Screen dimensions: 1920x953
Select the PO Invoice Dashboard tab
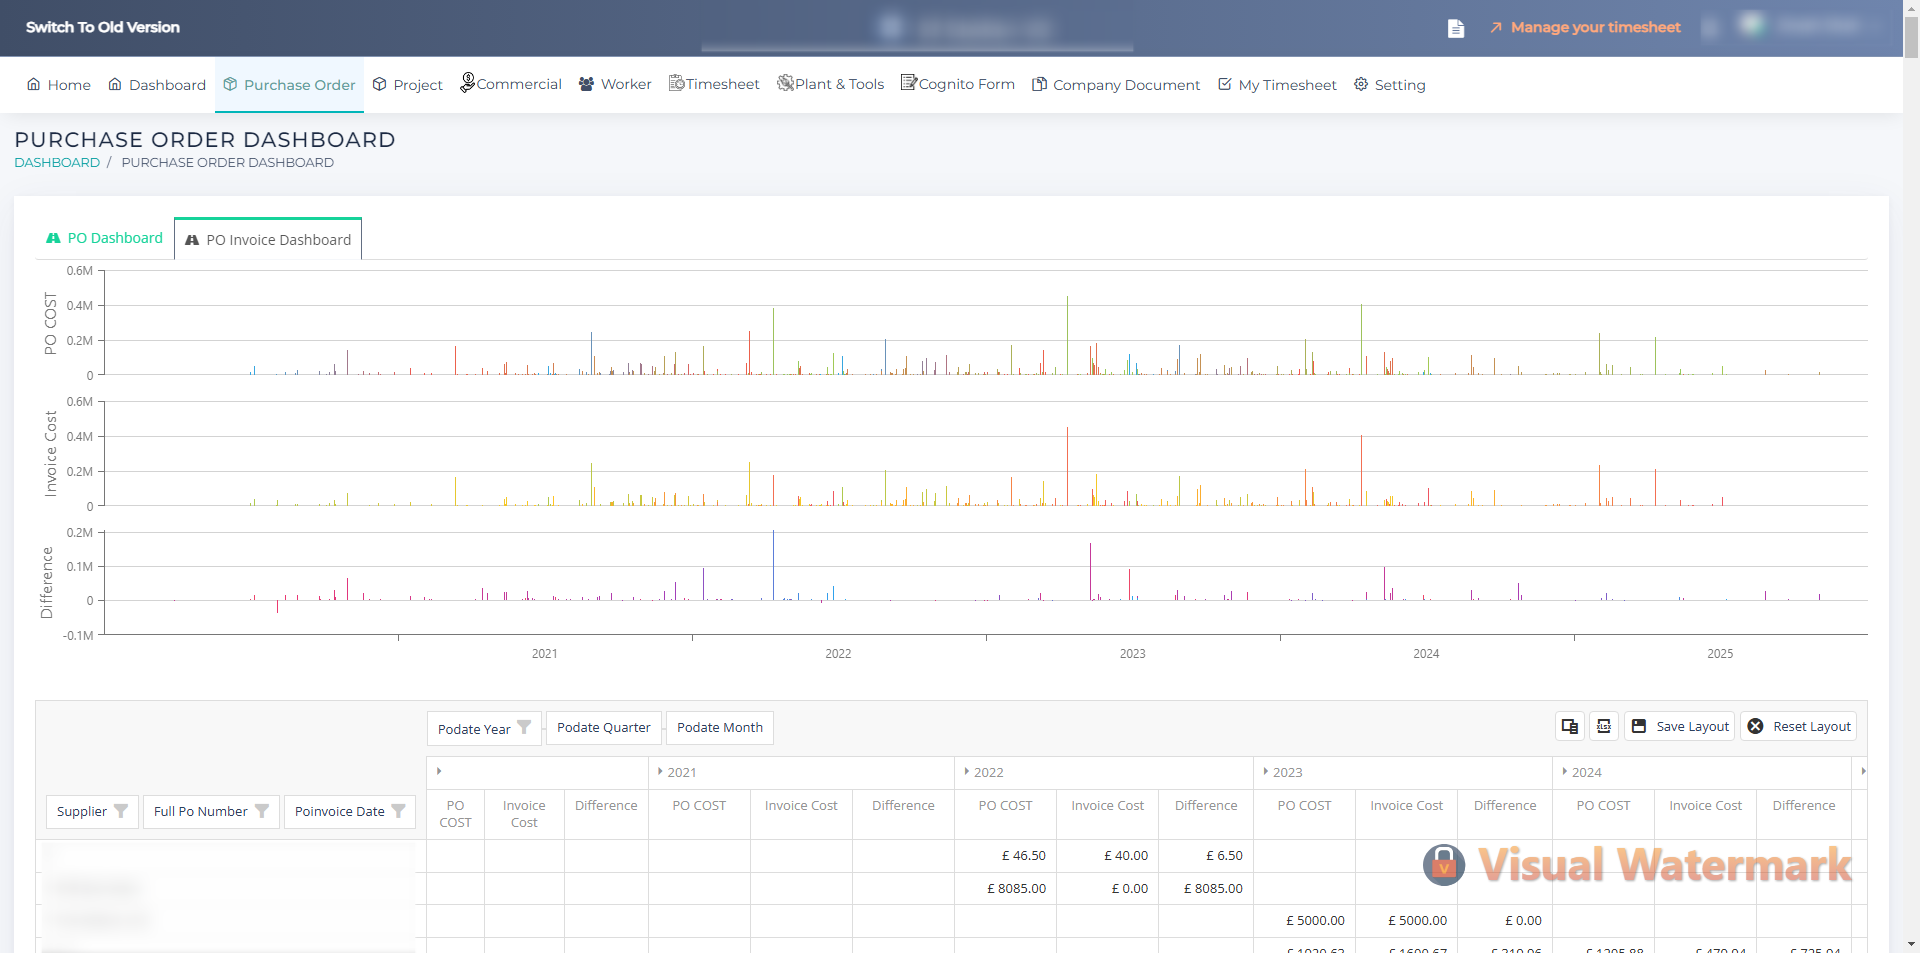(x=268, y=240)
